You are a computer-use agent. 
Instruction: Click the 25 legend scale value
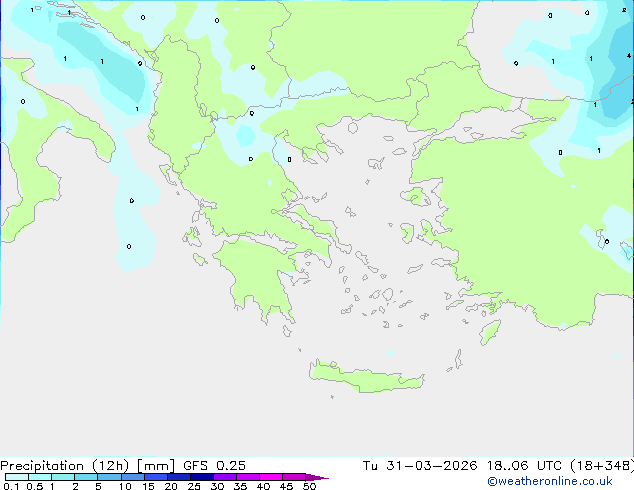pos(194,486)
